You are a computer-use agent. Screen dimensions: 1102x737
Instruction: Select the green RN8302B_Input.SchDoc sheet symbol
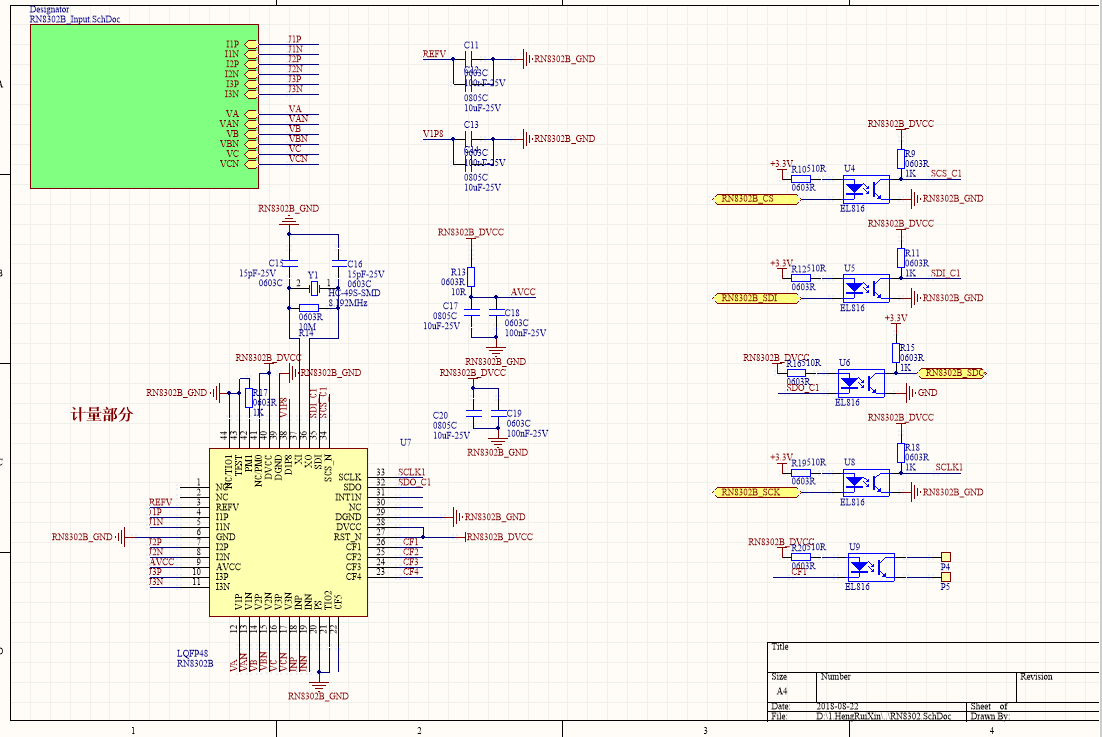click(144, 106)
